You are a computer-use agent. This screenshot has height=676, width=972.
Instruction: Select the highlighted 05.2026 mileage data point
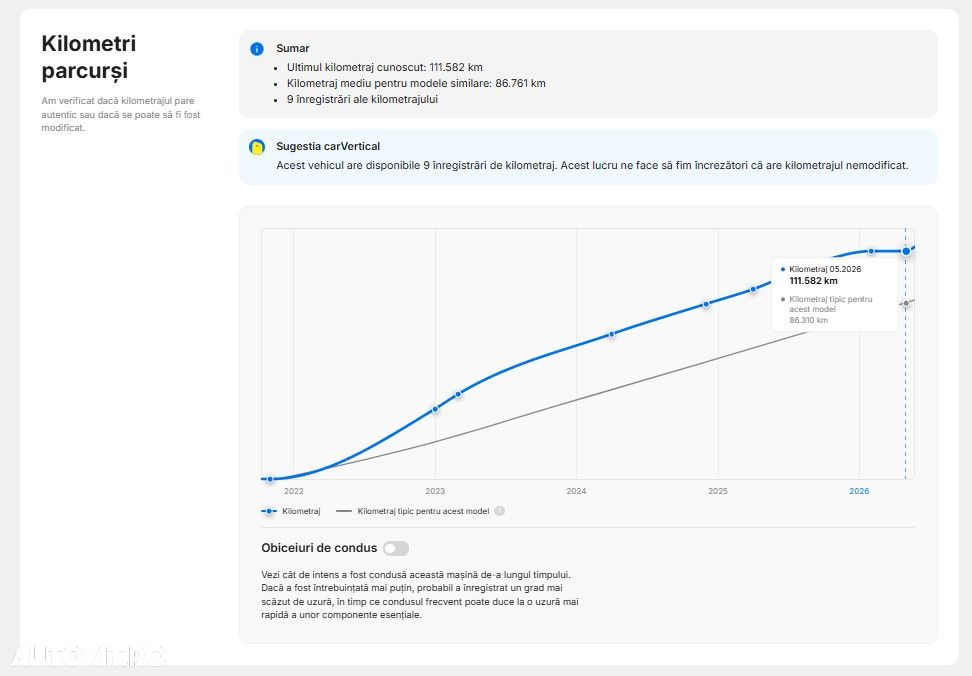[906, 251]
